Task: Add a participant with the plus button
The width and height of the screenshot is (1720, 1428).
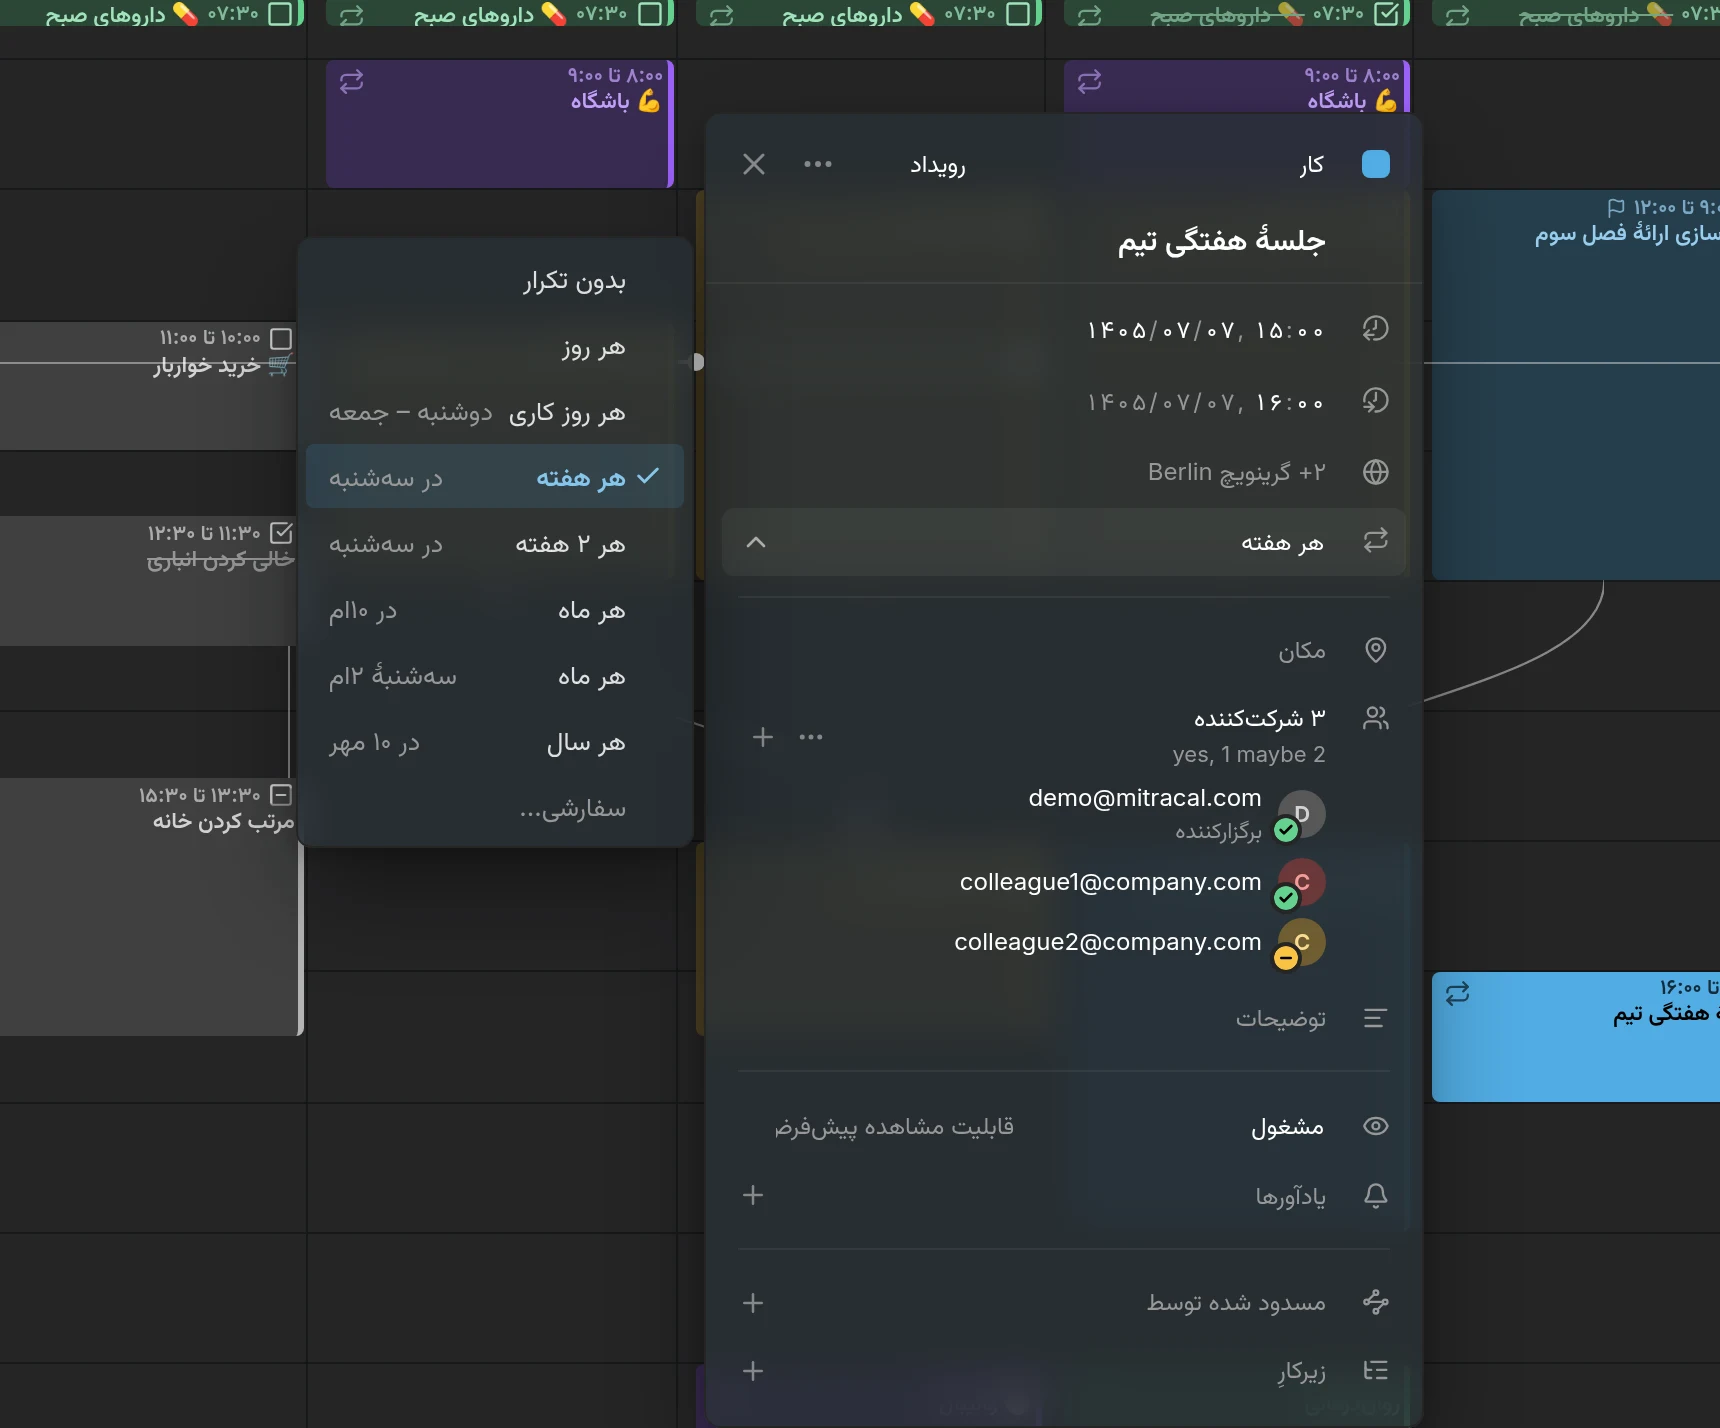Action: (x=763, y=737)
